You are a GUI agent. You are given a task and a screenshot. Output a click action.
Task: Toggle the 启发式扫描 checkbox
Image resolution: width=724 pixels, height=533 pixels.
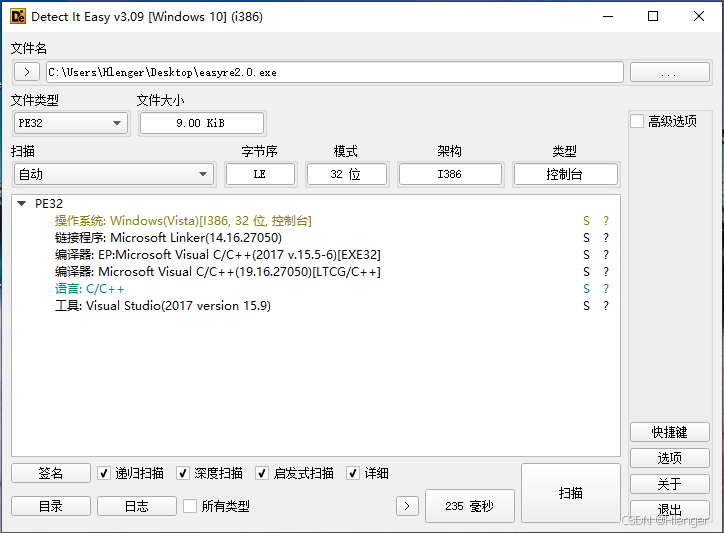click(x=262, y=473)
